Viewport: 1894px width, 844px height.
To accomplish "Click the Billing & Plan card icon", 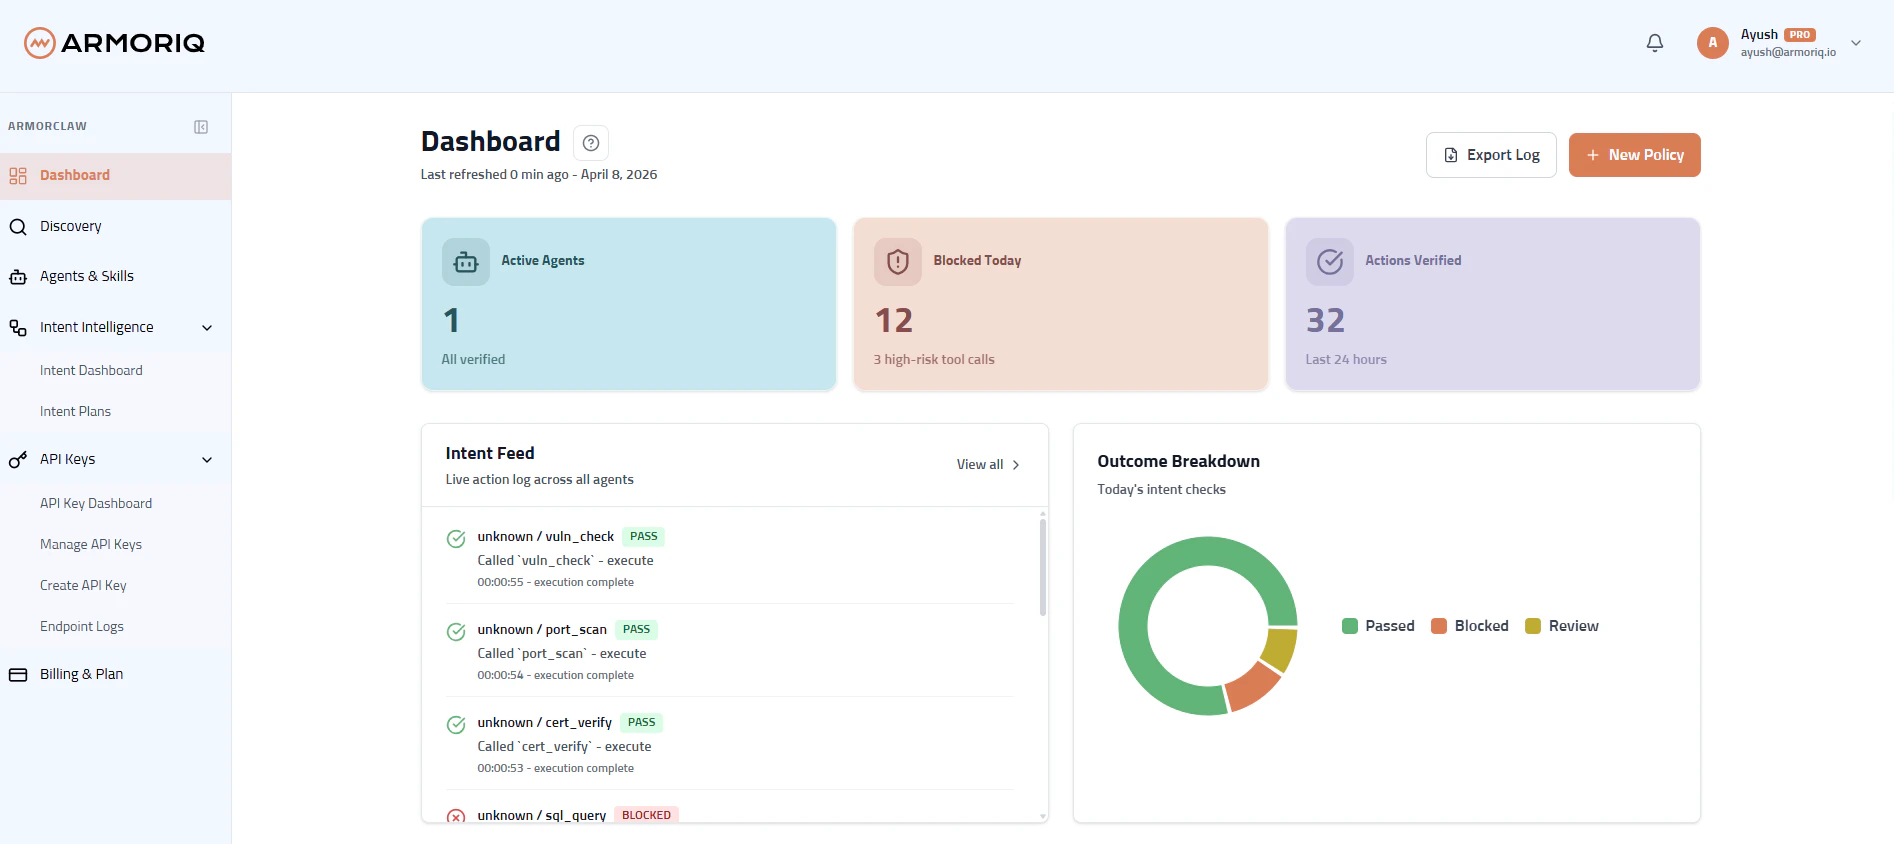I will (18, 675).
